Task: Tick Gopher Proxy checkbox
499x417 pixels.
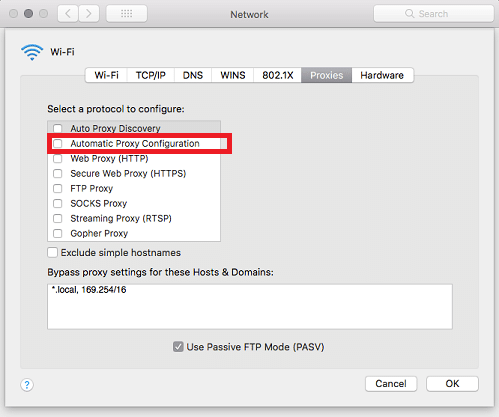Action: (58, 233)
